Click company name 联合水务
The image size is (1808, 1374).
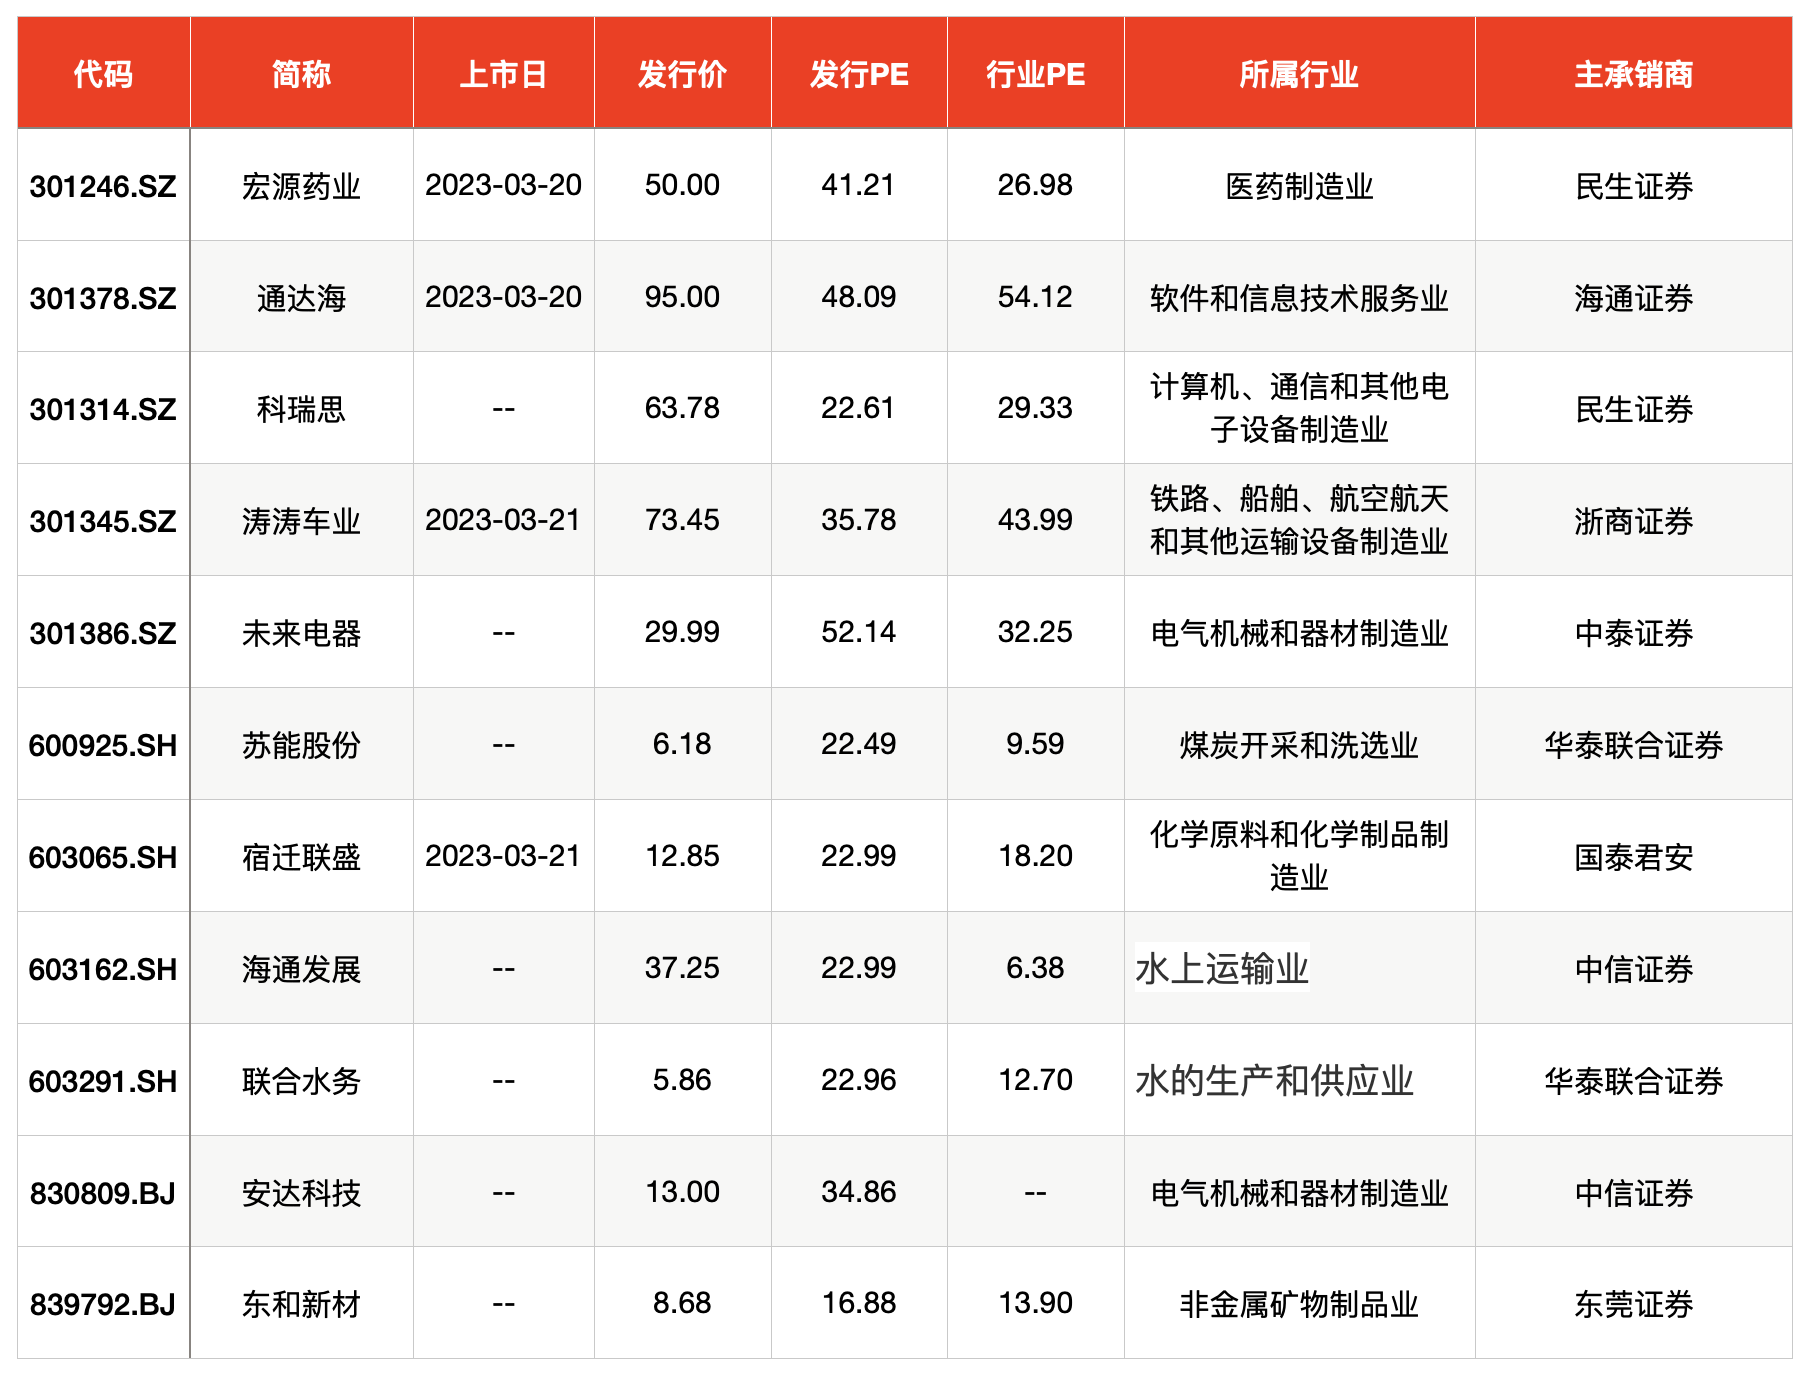[301, 1081]
